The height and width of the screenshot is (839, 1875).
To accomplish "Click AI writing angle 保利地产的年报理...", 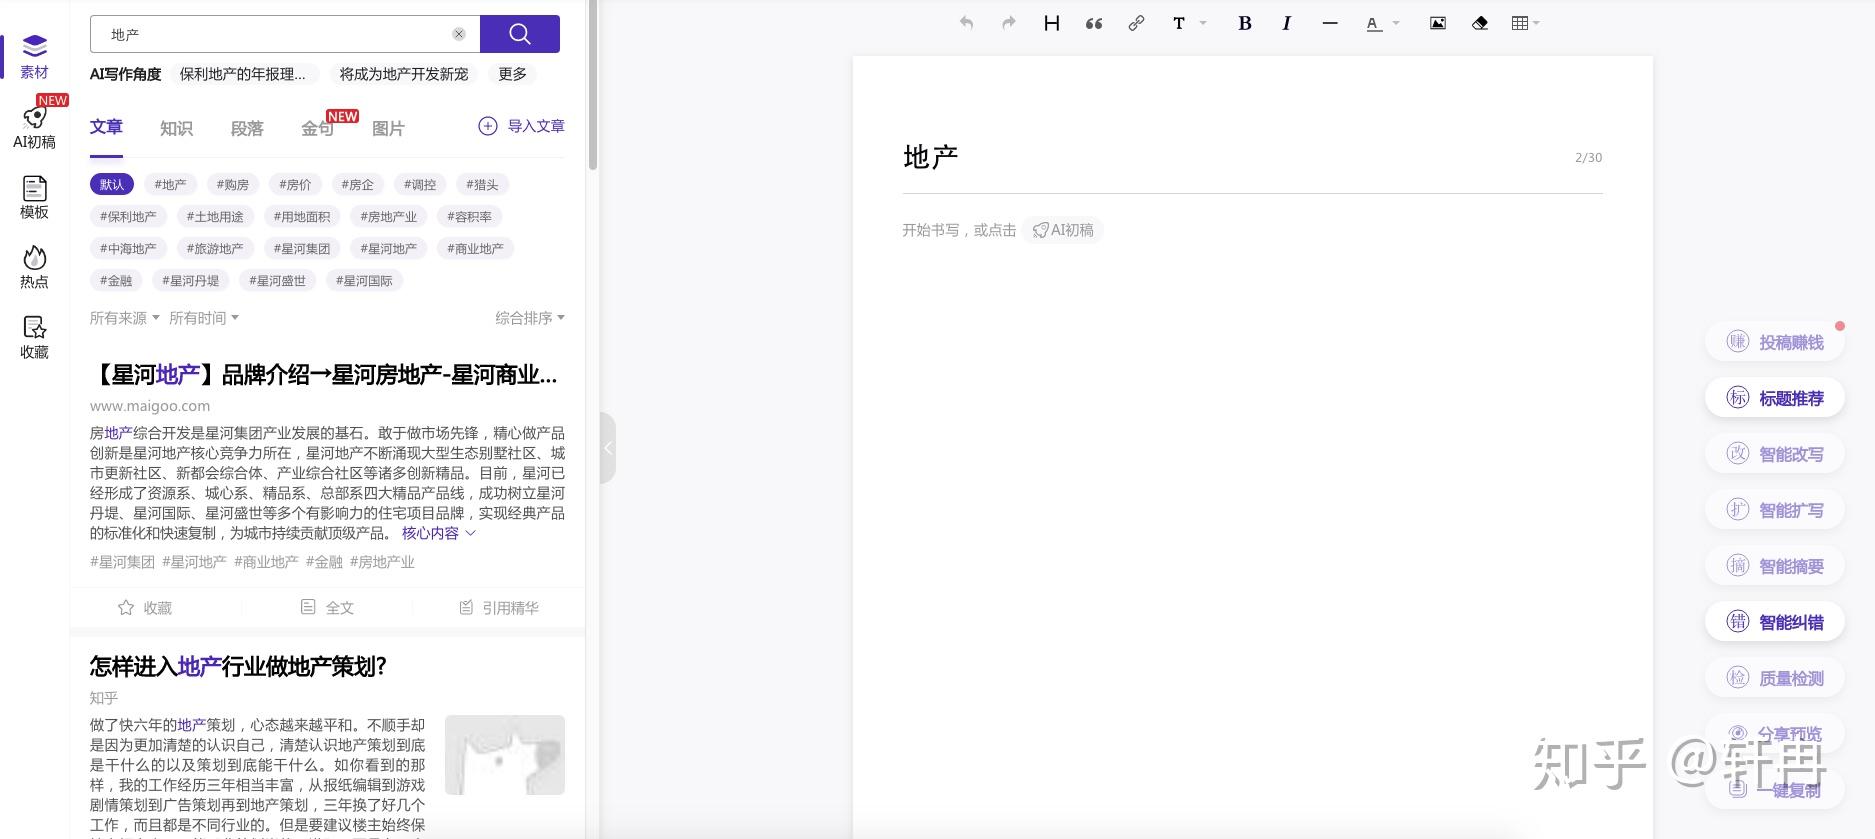I will point(243,74).
